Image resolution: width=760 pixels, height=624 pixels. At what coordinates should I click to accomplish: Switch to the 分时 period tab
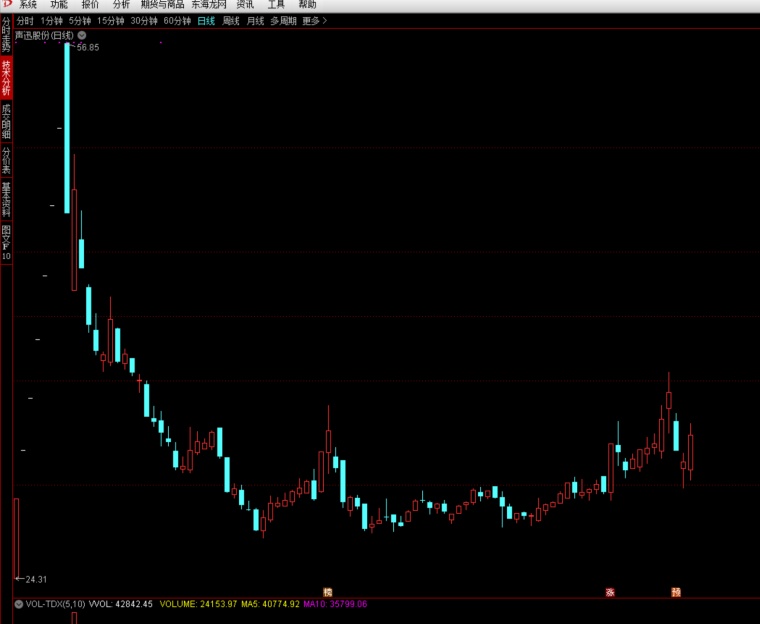(x=25, y=21)
